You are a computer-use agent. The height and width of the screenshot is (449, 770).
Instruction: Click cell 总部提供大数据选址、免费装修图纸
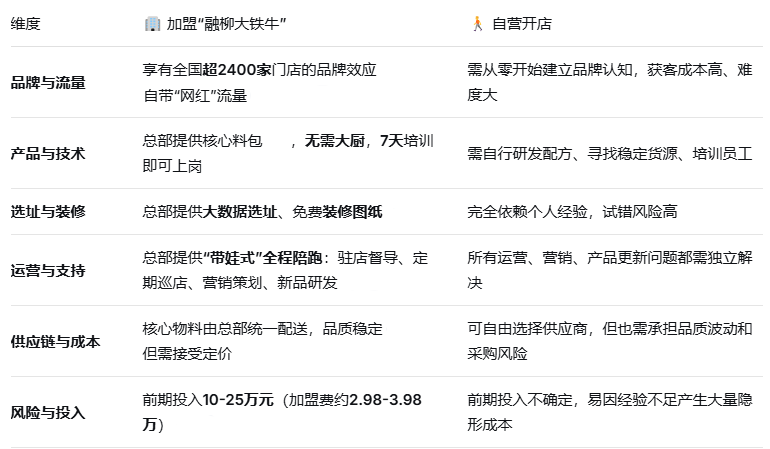point(263,212)
